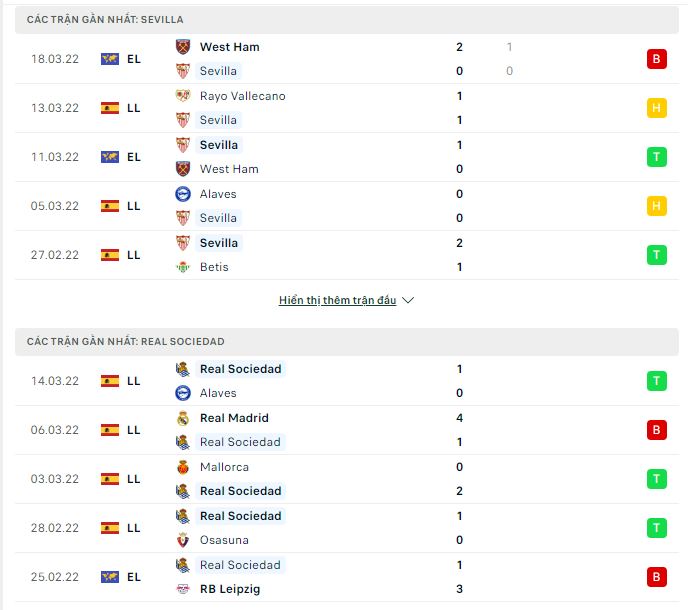
Task: Open the Real Sociedad vs Alaves team link
Action: tap(240, 369)
